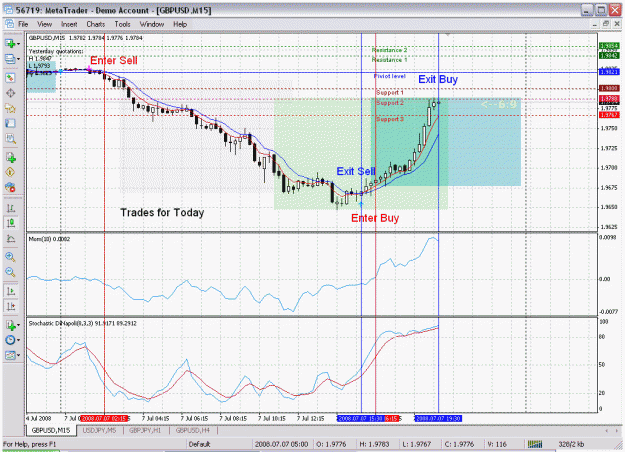Select the GBPUSD,M15 chart tab
This screenshot has width=625, height=452.
pyautogui.click(x=51, y=430)
